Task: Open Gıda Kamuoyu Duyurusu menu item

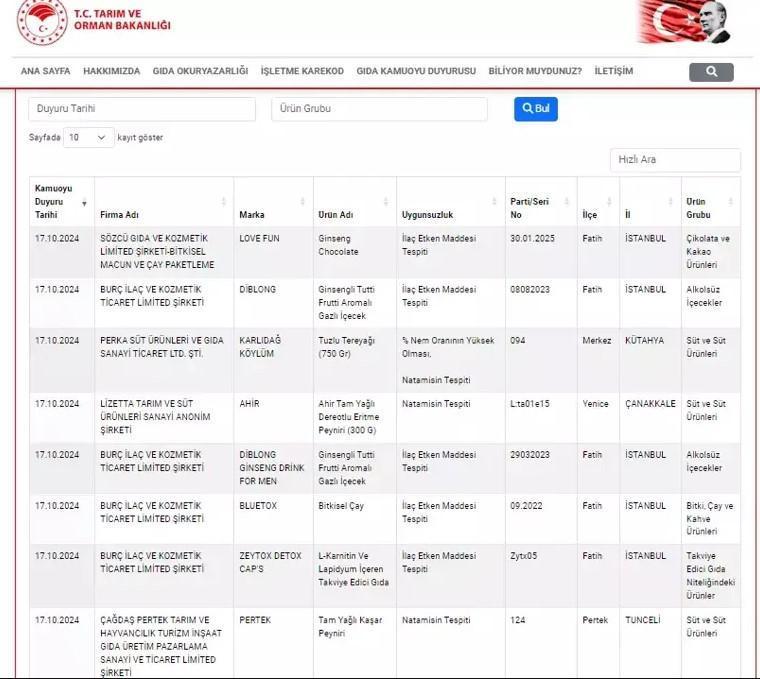Action: (416, 72)
